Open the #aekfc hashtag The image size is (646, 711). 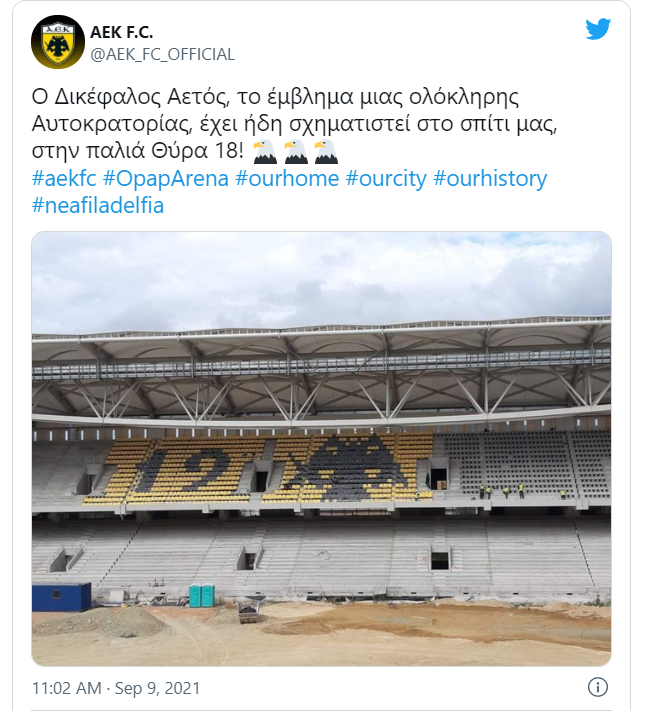[64, 178]
